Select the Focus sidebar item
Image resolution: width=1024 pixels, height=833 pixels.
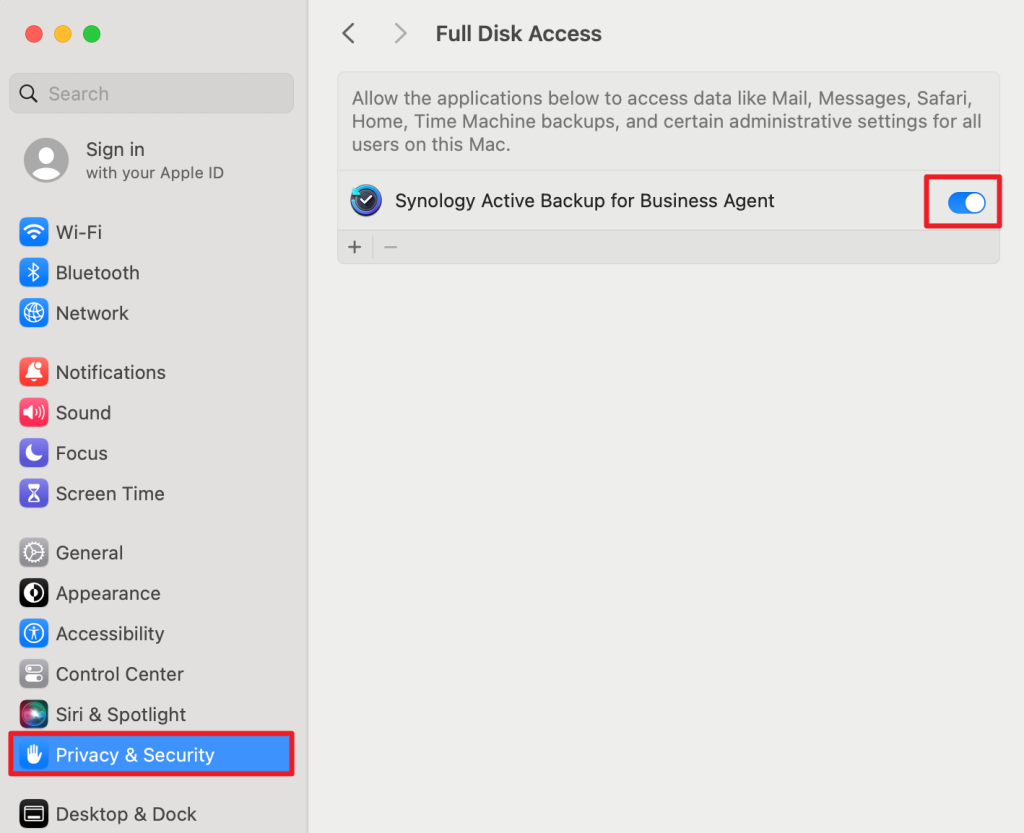click(x=152, y=453)
